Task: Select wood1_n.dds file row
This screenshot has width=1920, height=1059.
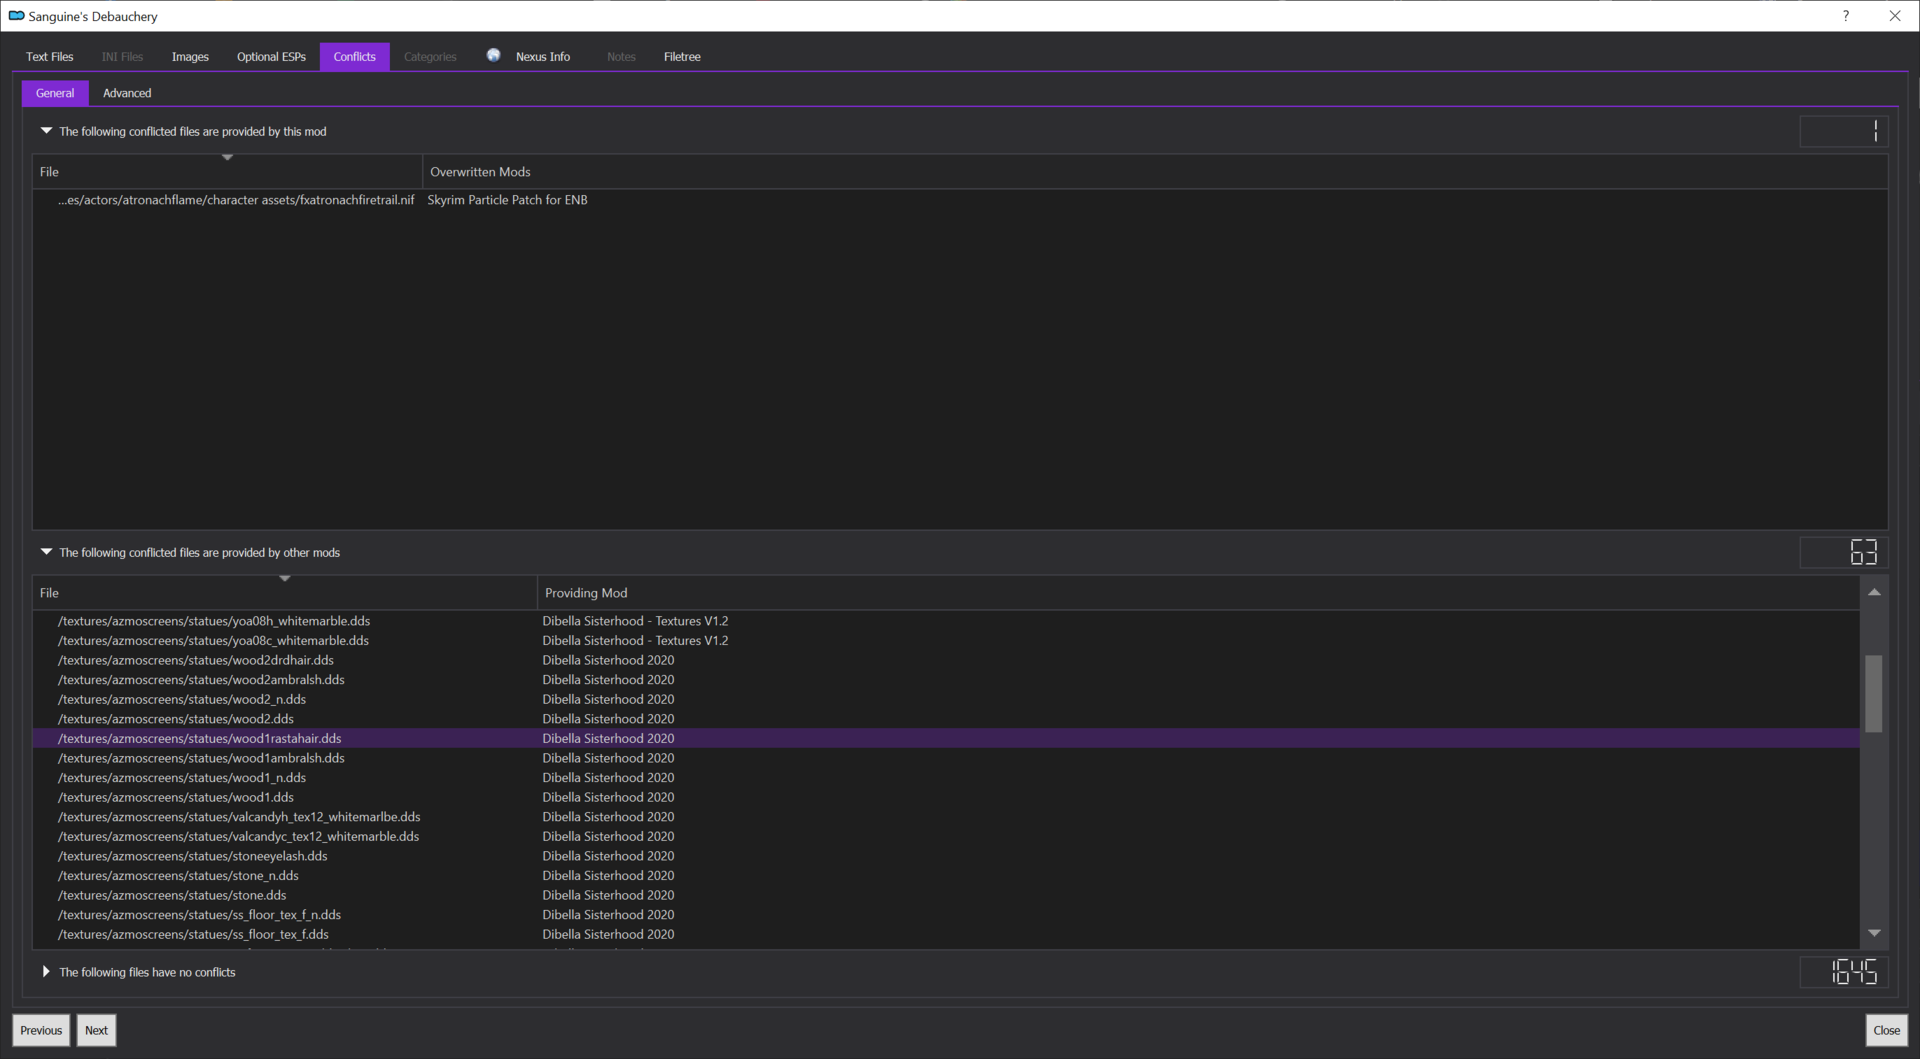Action: (946, 778)
